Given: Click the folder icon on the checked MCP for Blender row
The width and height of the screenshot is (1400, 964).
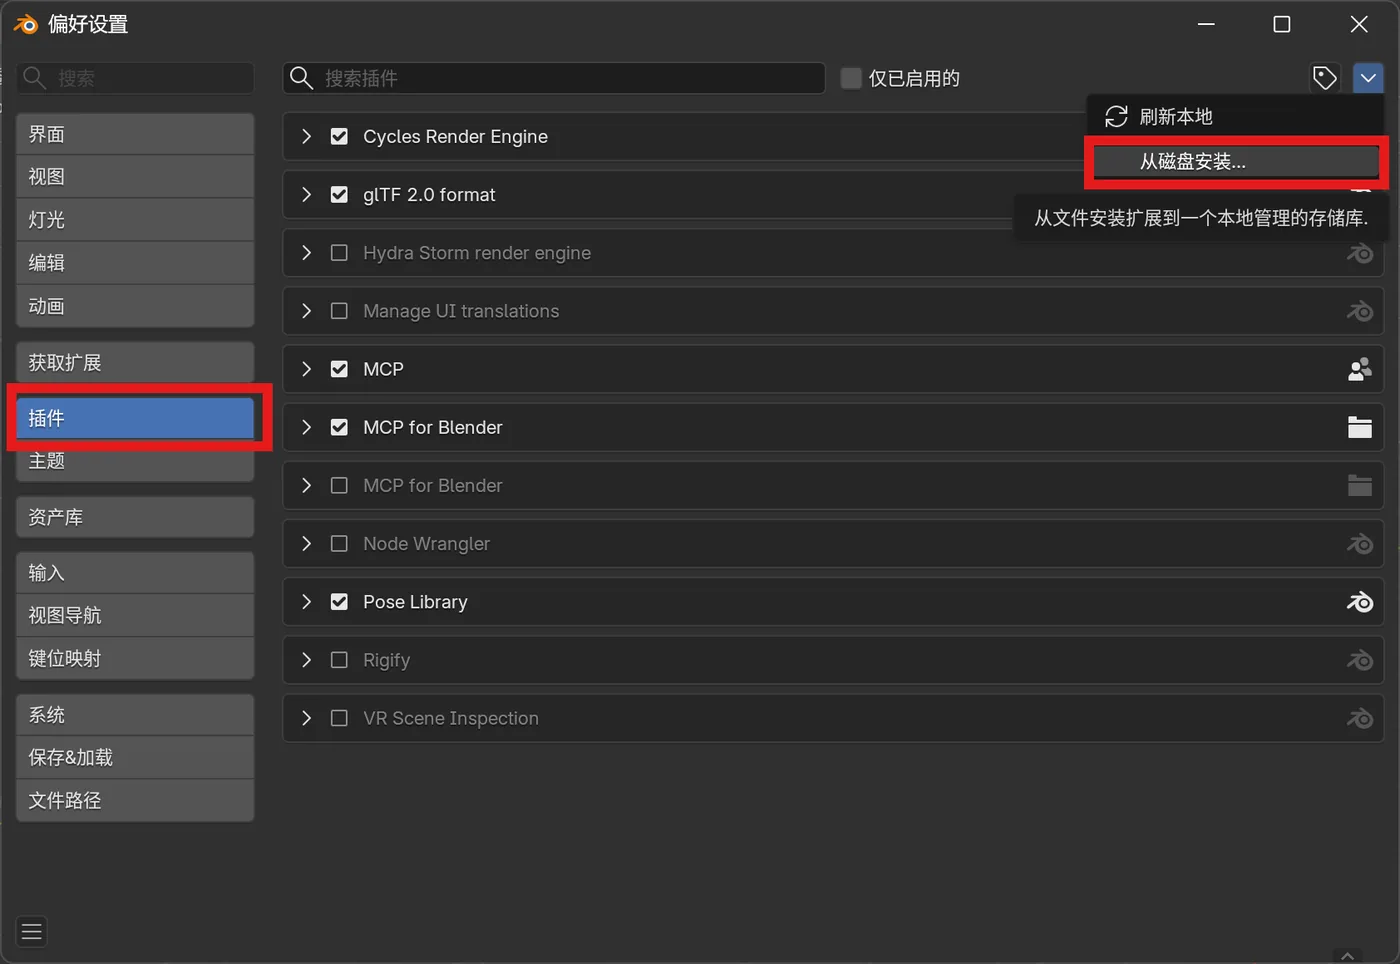Looking at the screenshot, I should pyautogui.click(x=1360, y=427).
